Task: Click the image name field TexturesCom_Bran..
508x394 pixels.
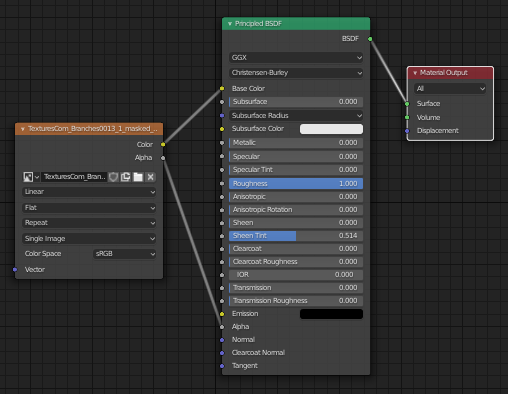Action: click(74, 177)
